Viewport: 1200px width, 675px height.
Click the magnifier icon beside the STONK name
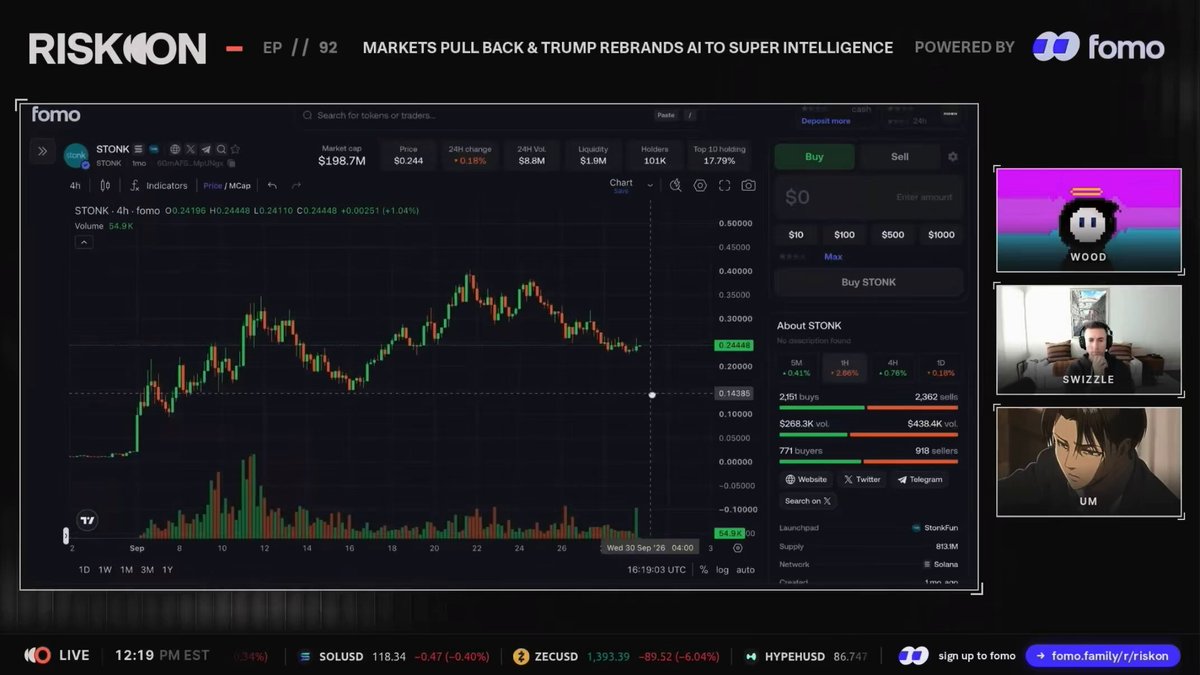[x=221, y=149]
